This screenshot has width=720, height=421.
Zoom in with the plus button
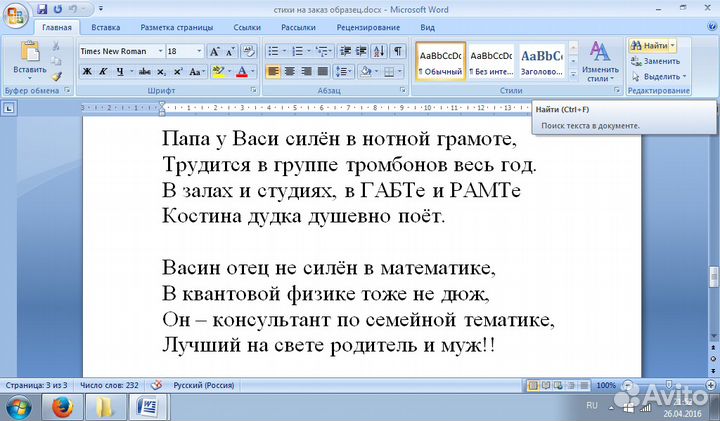click(712, 385)
